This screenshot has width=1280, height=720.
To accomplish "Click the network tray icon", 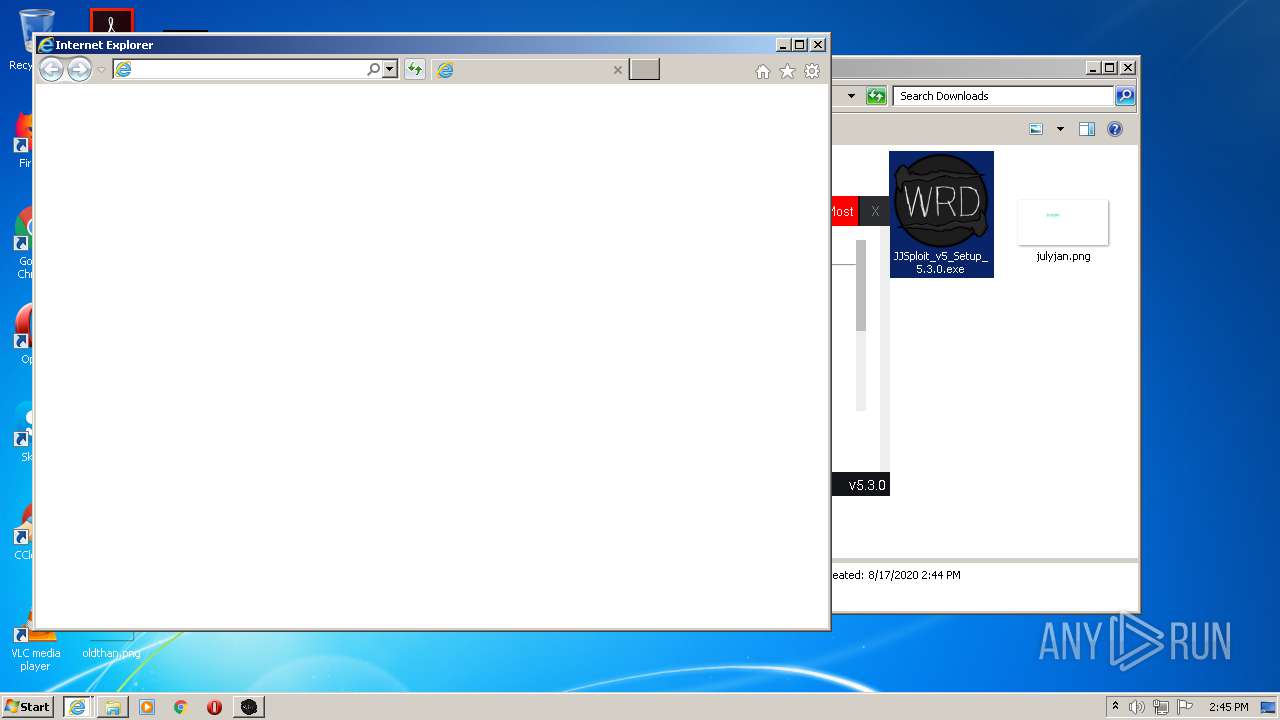I will (x=1161, y=707).
